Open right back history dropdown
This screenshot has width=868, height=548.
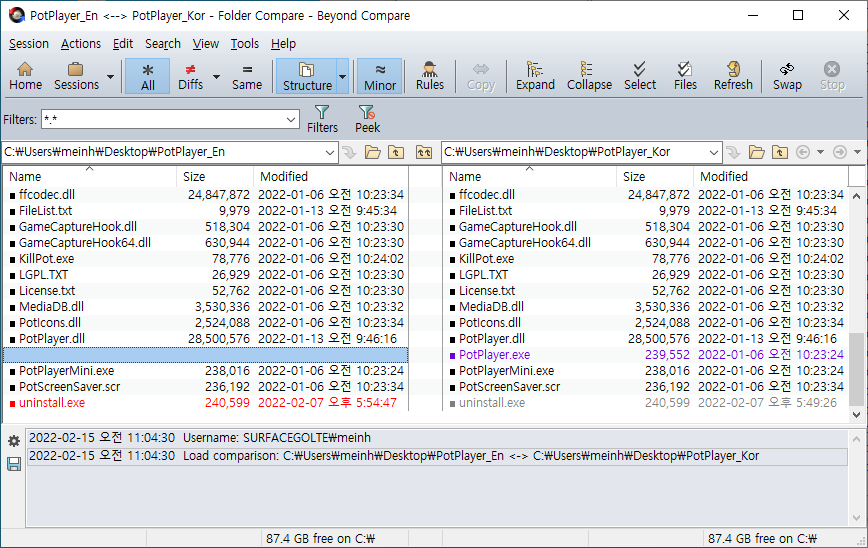coord(820,152)
